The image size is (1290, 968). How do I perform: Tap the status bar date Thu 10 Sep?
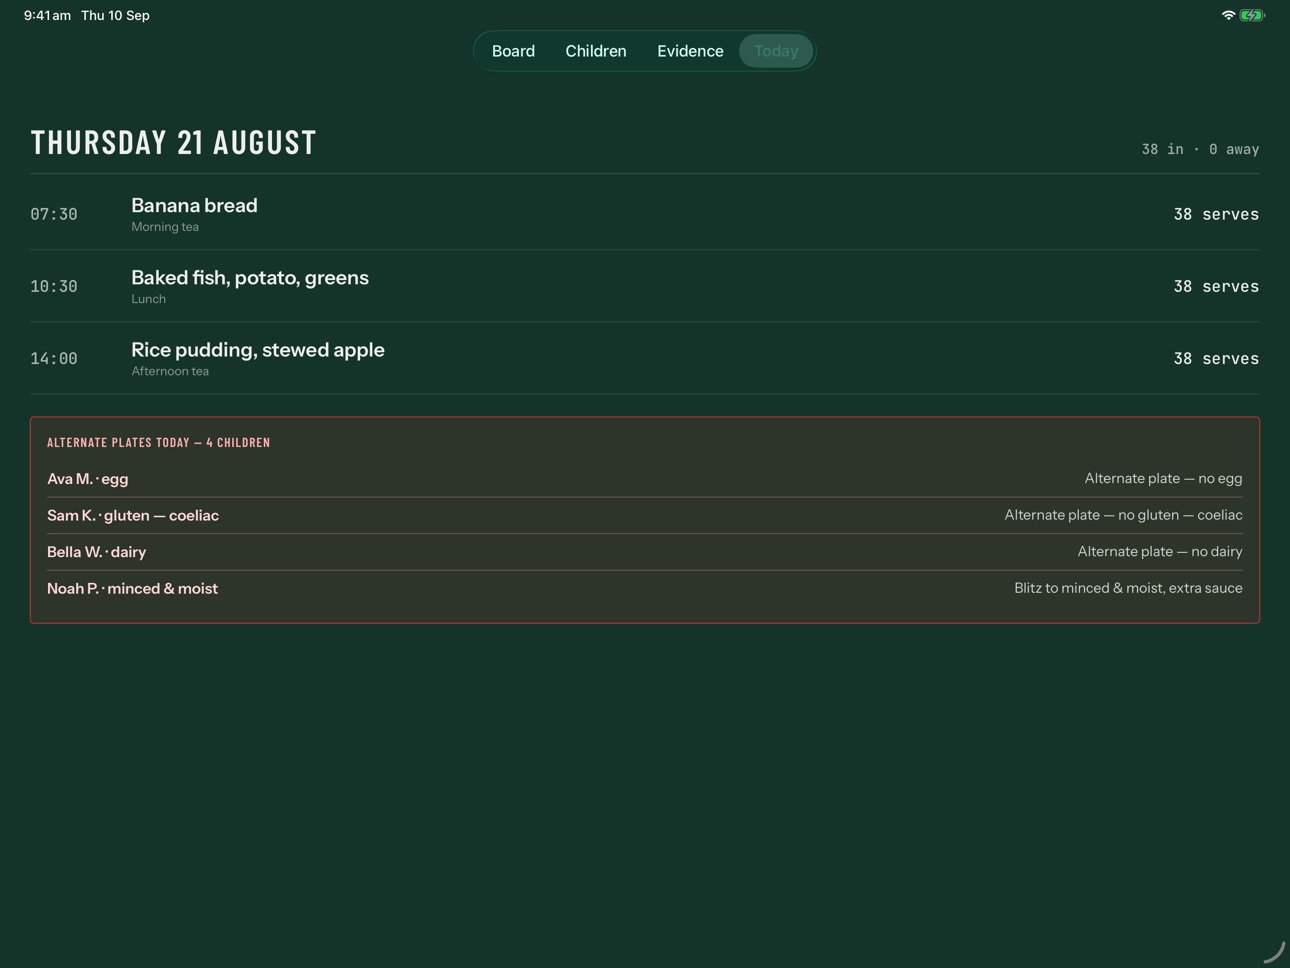pos(115,15)
